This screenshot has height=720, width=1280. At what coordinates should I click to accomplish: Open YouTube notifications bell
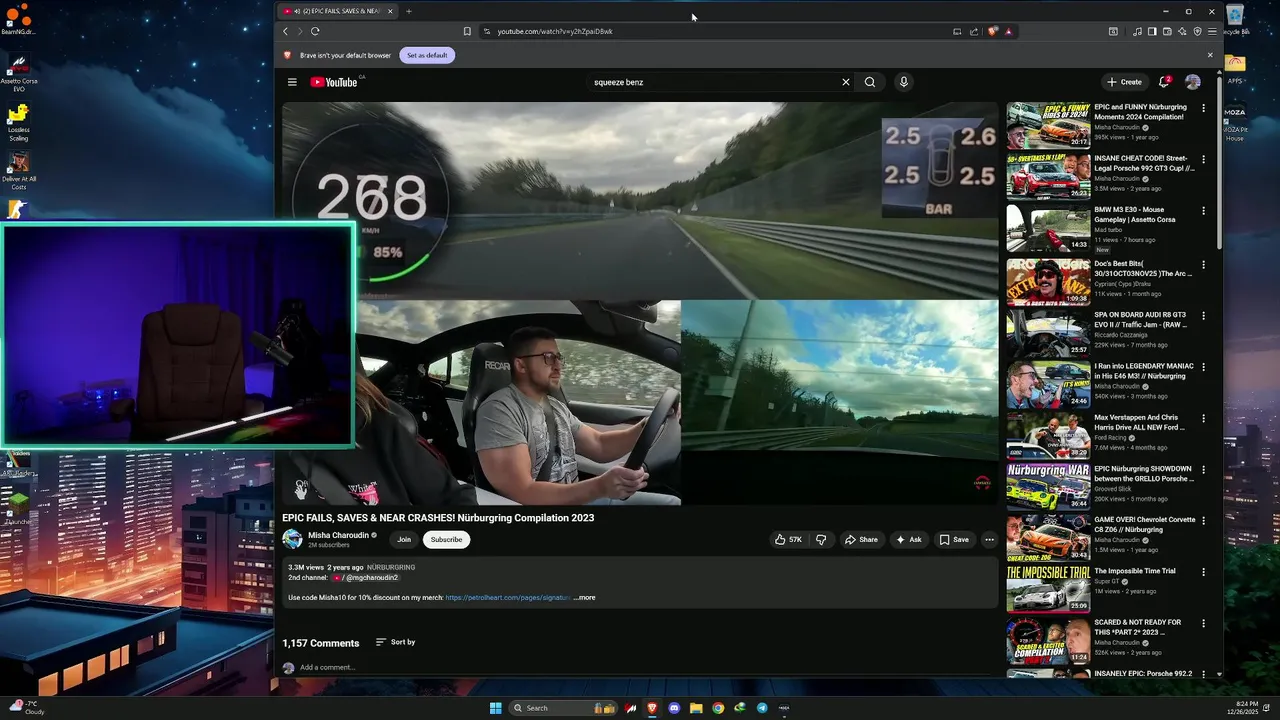click(1164, 82)
